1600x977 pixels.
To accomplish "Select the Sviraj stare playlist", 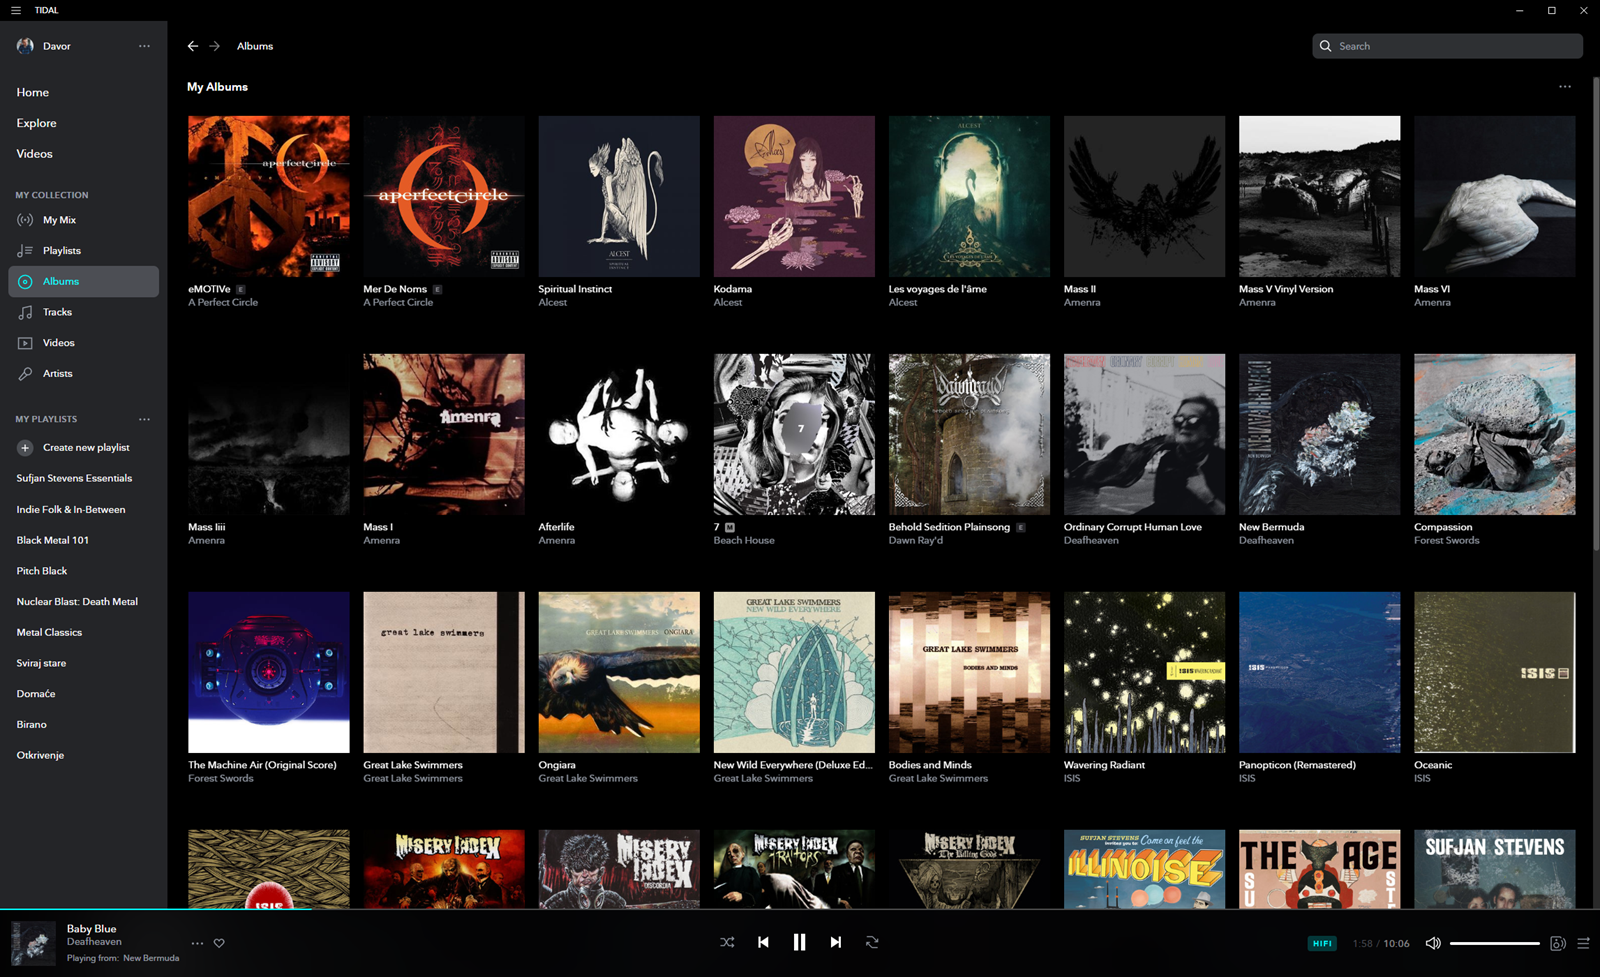I will click(x=41, y=663).
